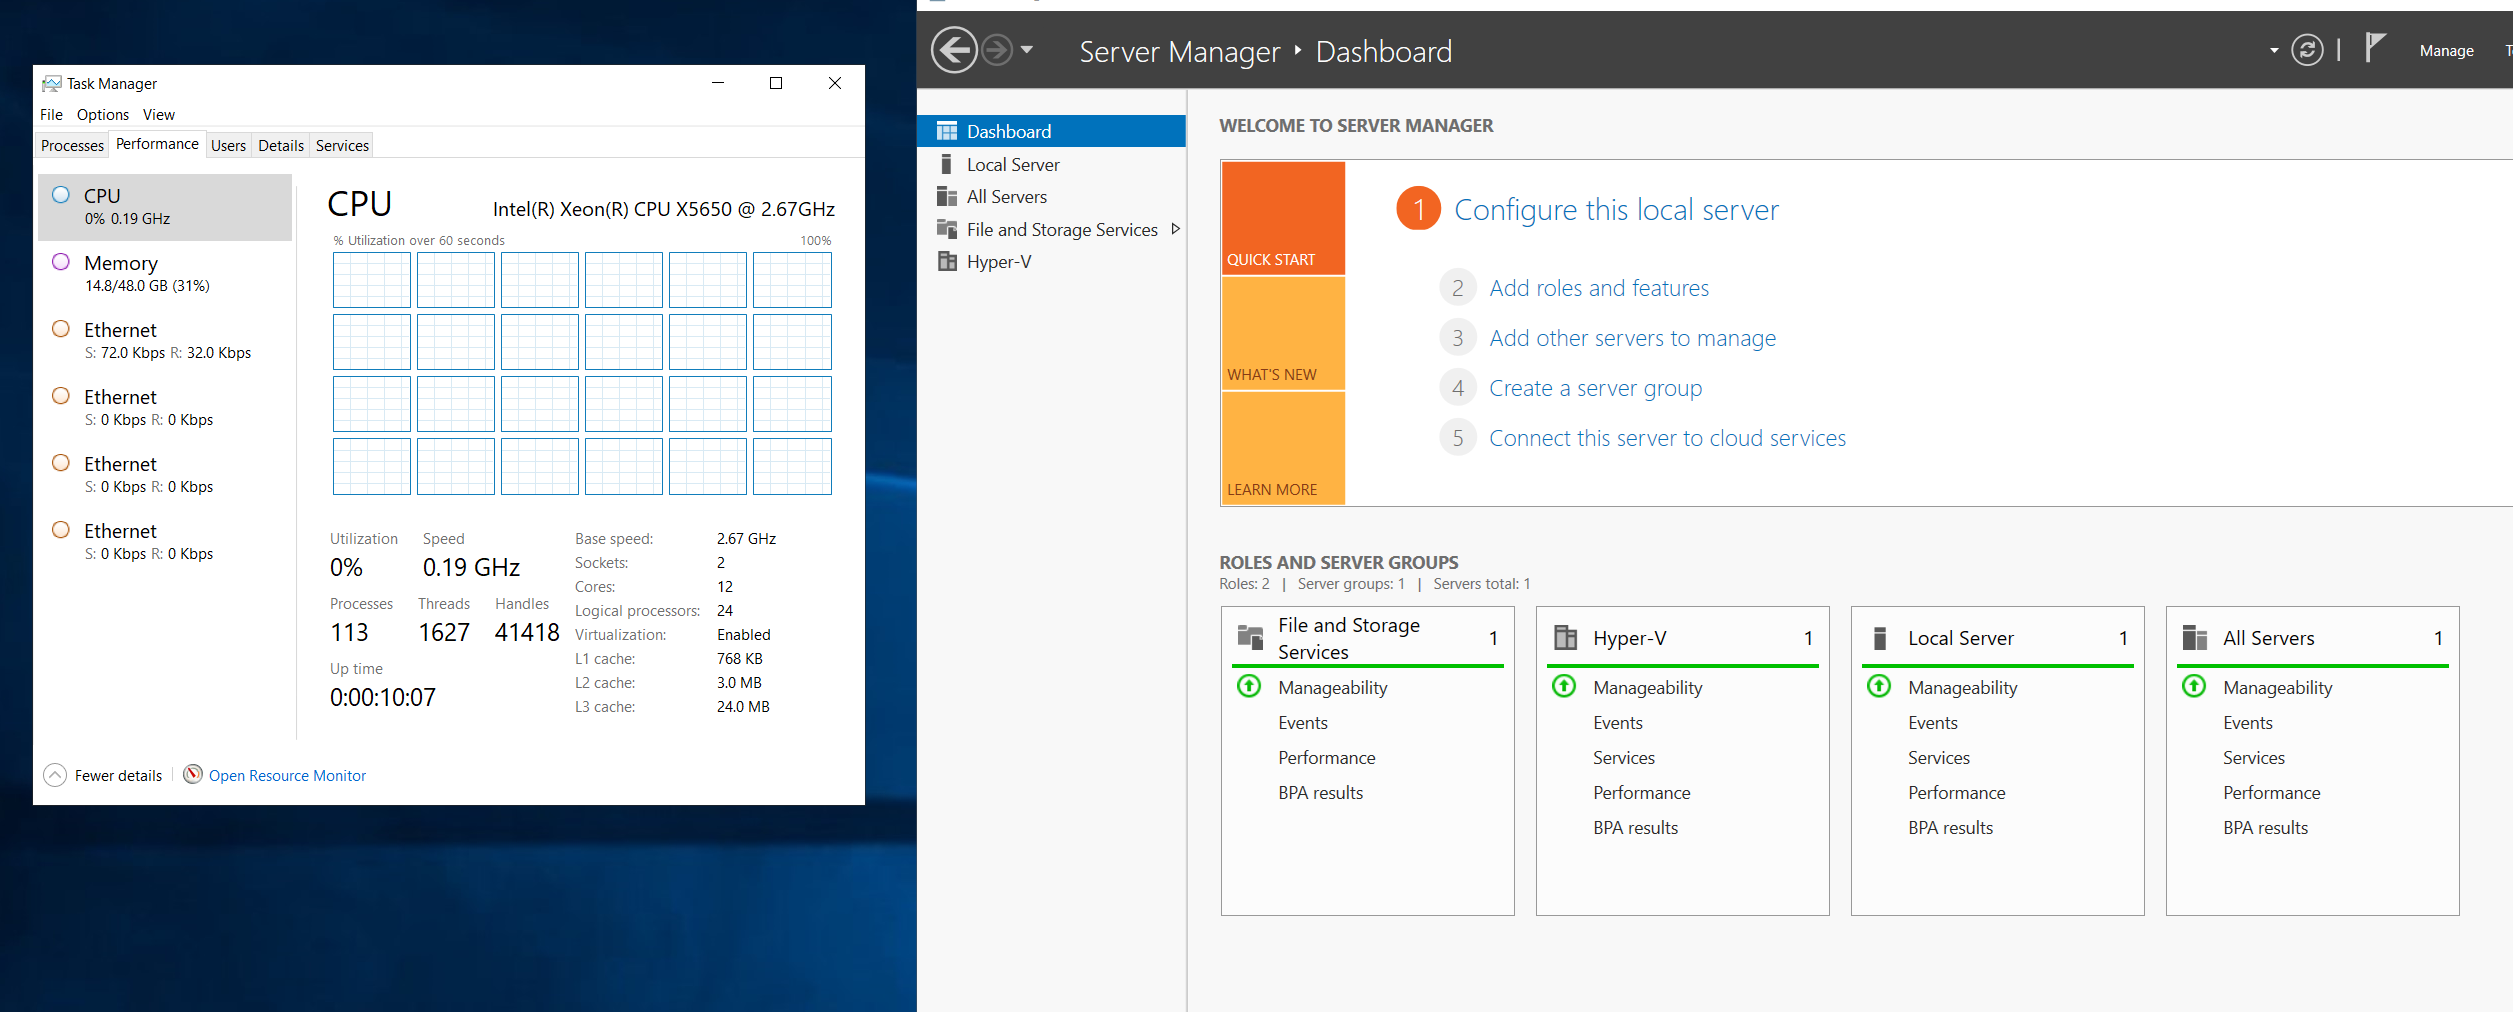The height and width of the screenshot is (1012, 2513).
Task: Click the Dashboard icon in the sidebar
Action: 946,131
